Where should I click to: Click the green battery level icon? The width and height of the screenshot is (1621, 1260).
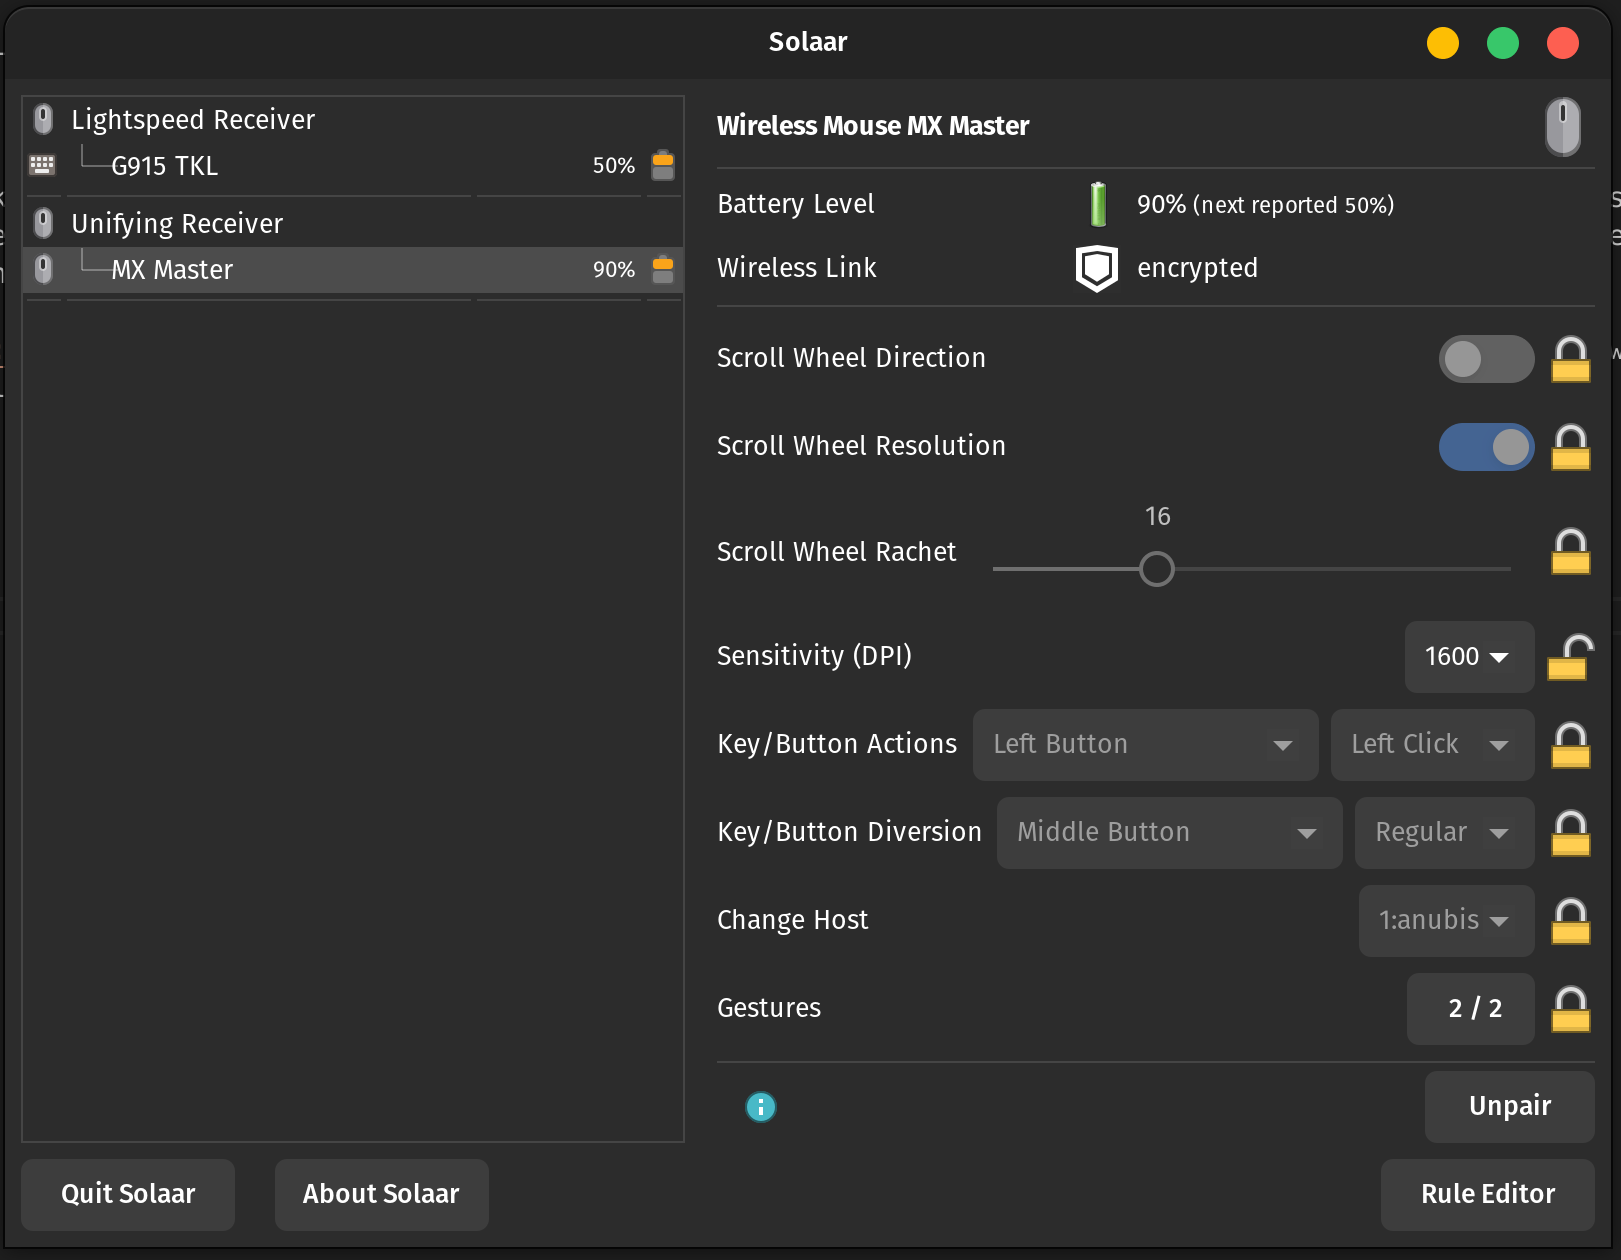coord(1098,204)
